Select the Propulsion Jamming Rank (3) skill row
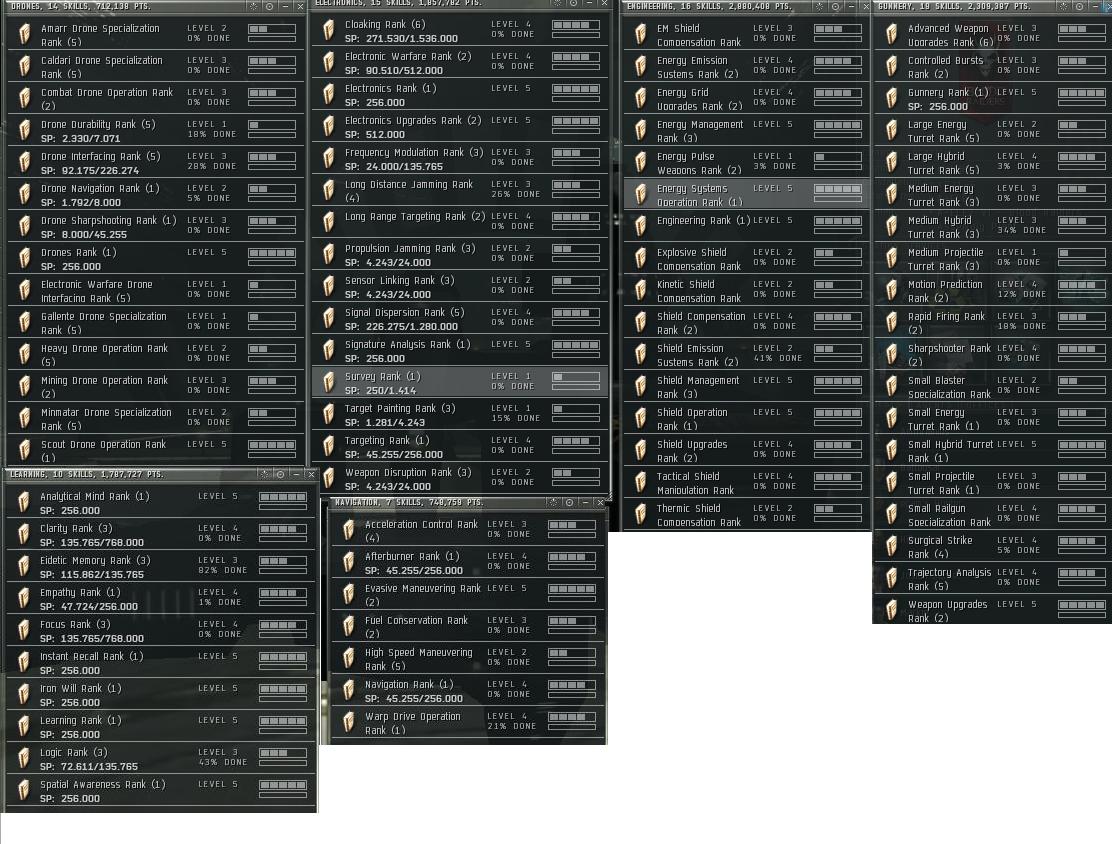This screenshot has width=1112, height=844. (460, 254)
